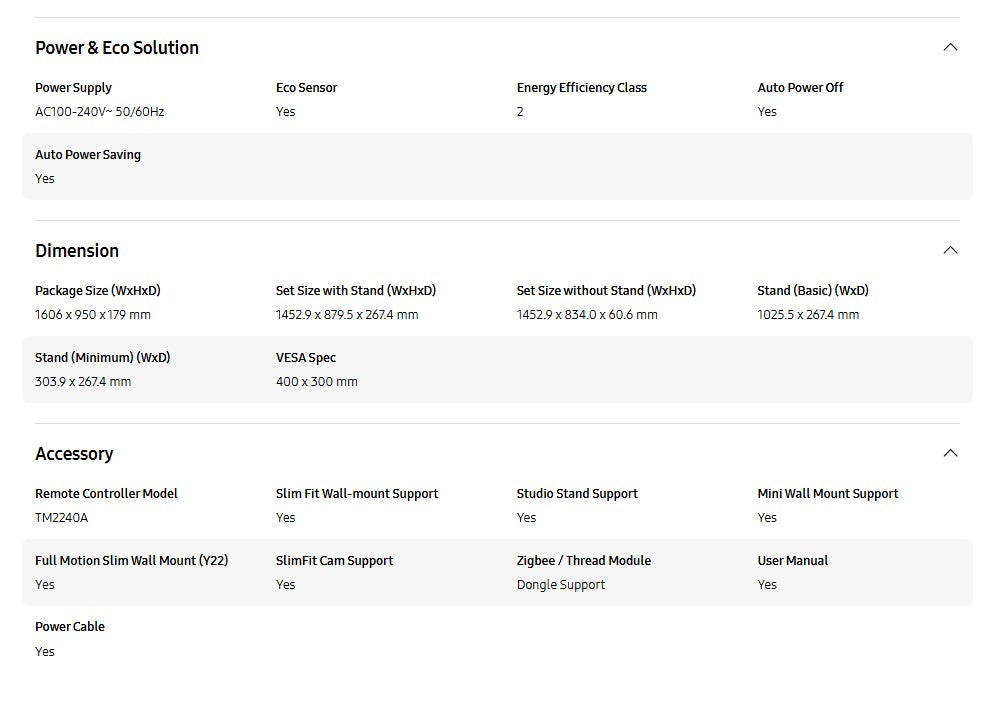This screenshot has height=701, width=992.
Task: Click the Eco Sensor label
Action: [x=306, y=88]
